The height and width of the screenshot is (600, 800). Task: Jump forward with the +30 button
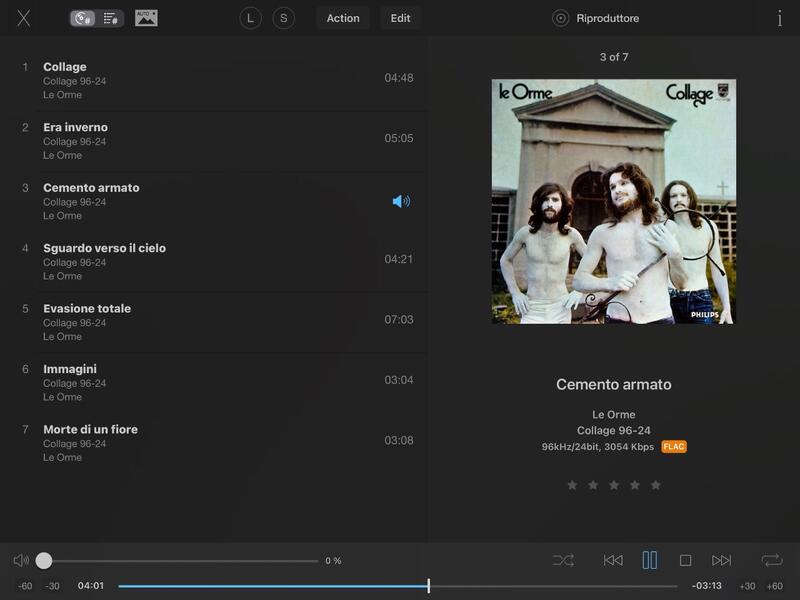pos(747,586)
